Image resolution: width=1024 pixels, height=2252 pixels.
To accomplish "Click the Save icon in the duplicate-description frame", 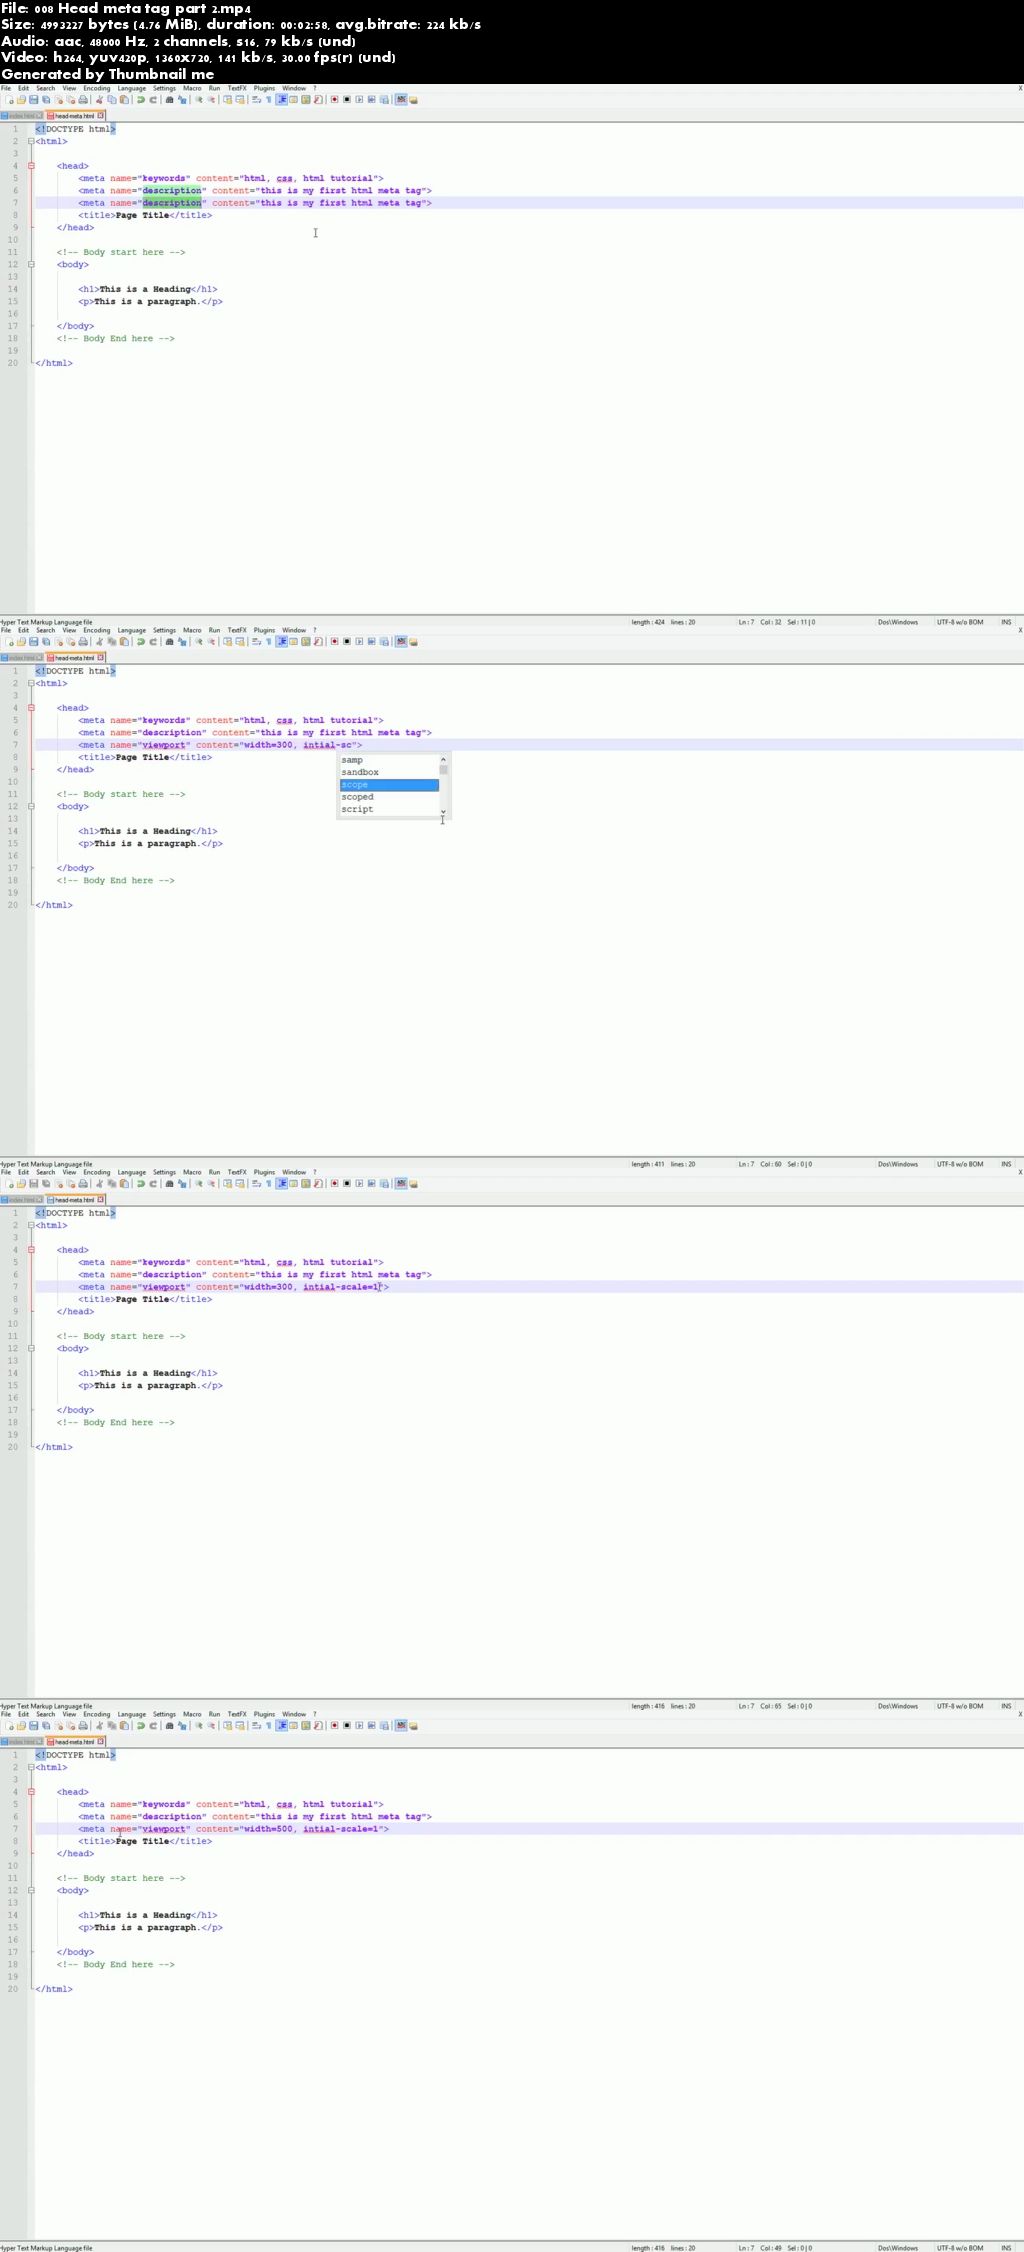I will [x=33, y=99].
